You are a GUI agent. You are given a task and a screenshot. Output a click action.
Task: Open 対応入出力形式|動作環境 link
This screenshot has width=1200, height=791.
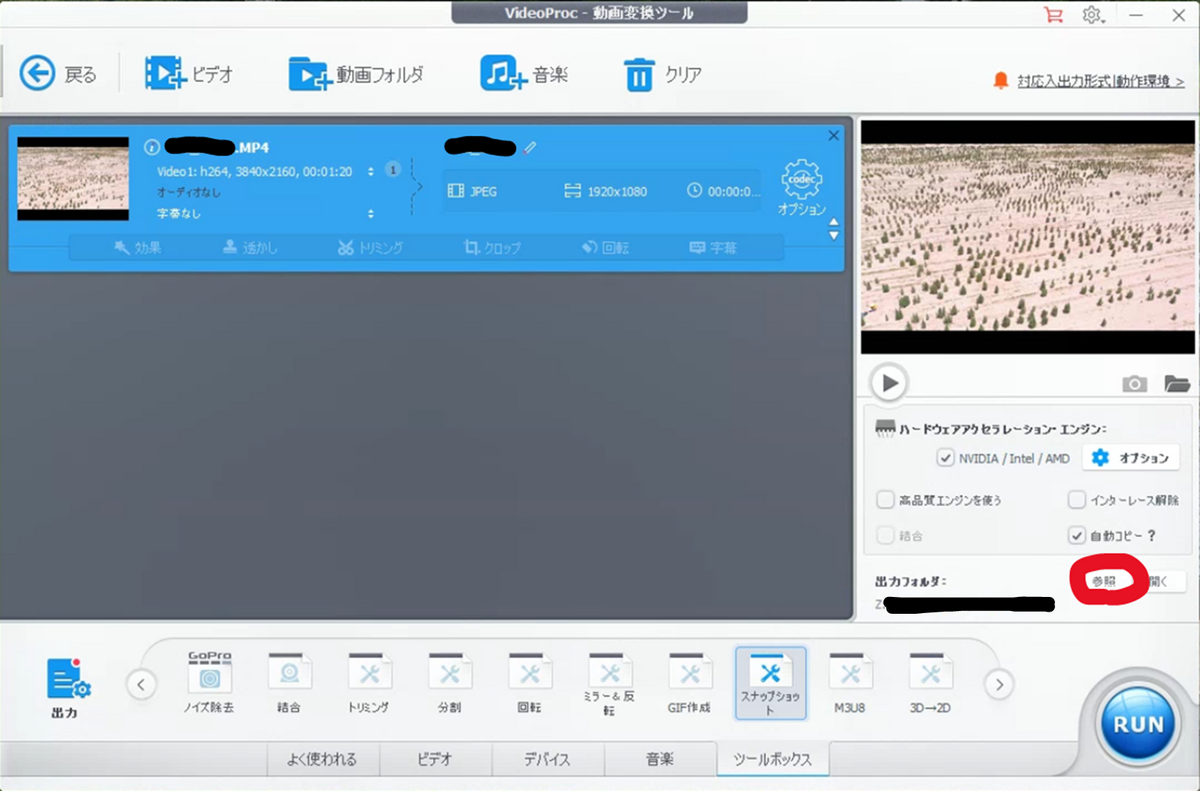[1101, 81]
